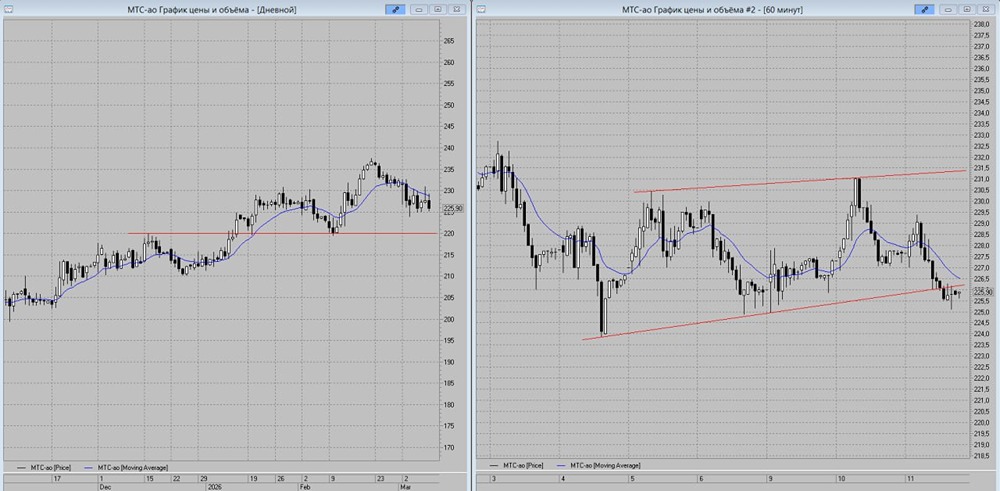The image size is (1000, 491).
Task: Click the date label '17' on the daily time axis
Action: [x=57, y=478]
